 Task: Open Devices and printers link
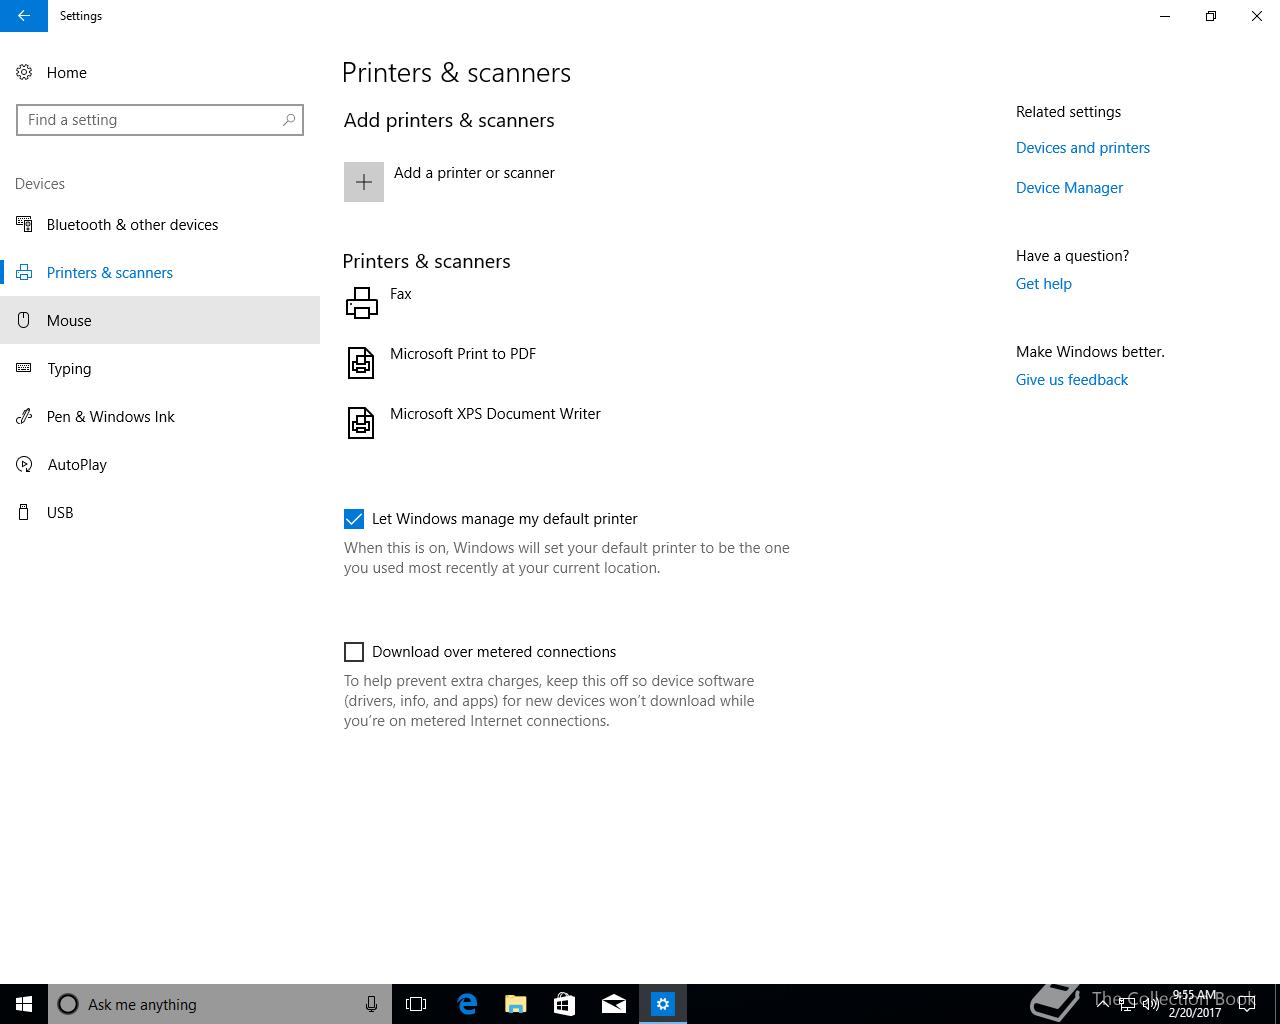1083,148
